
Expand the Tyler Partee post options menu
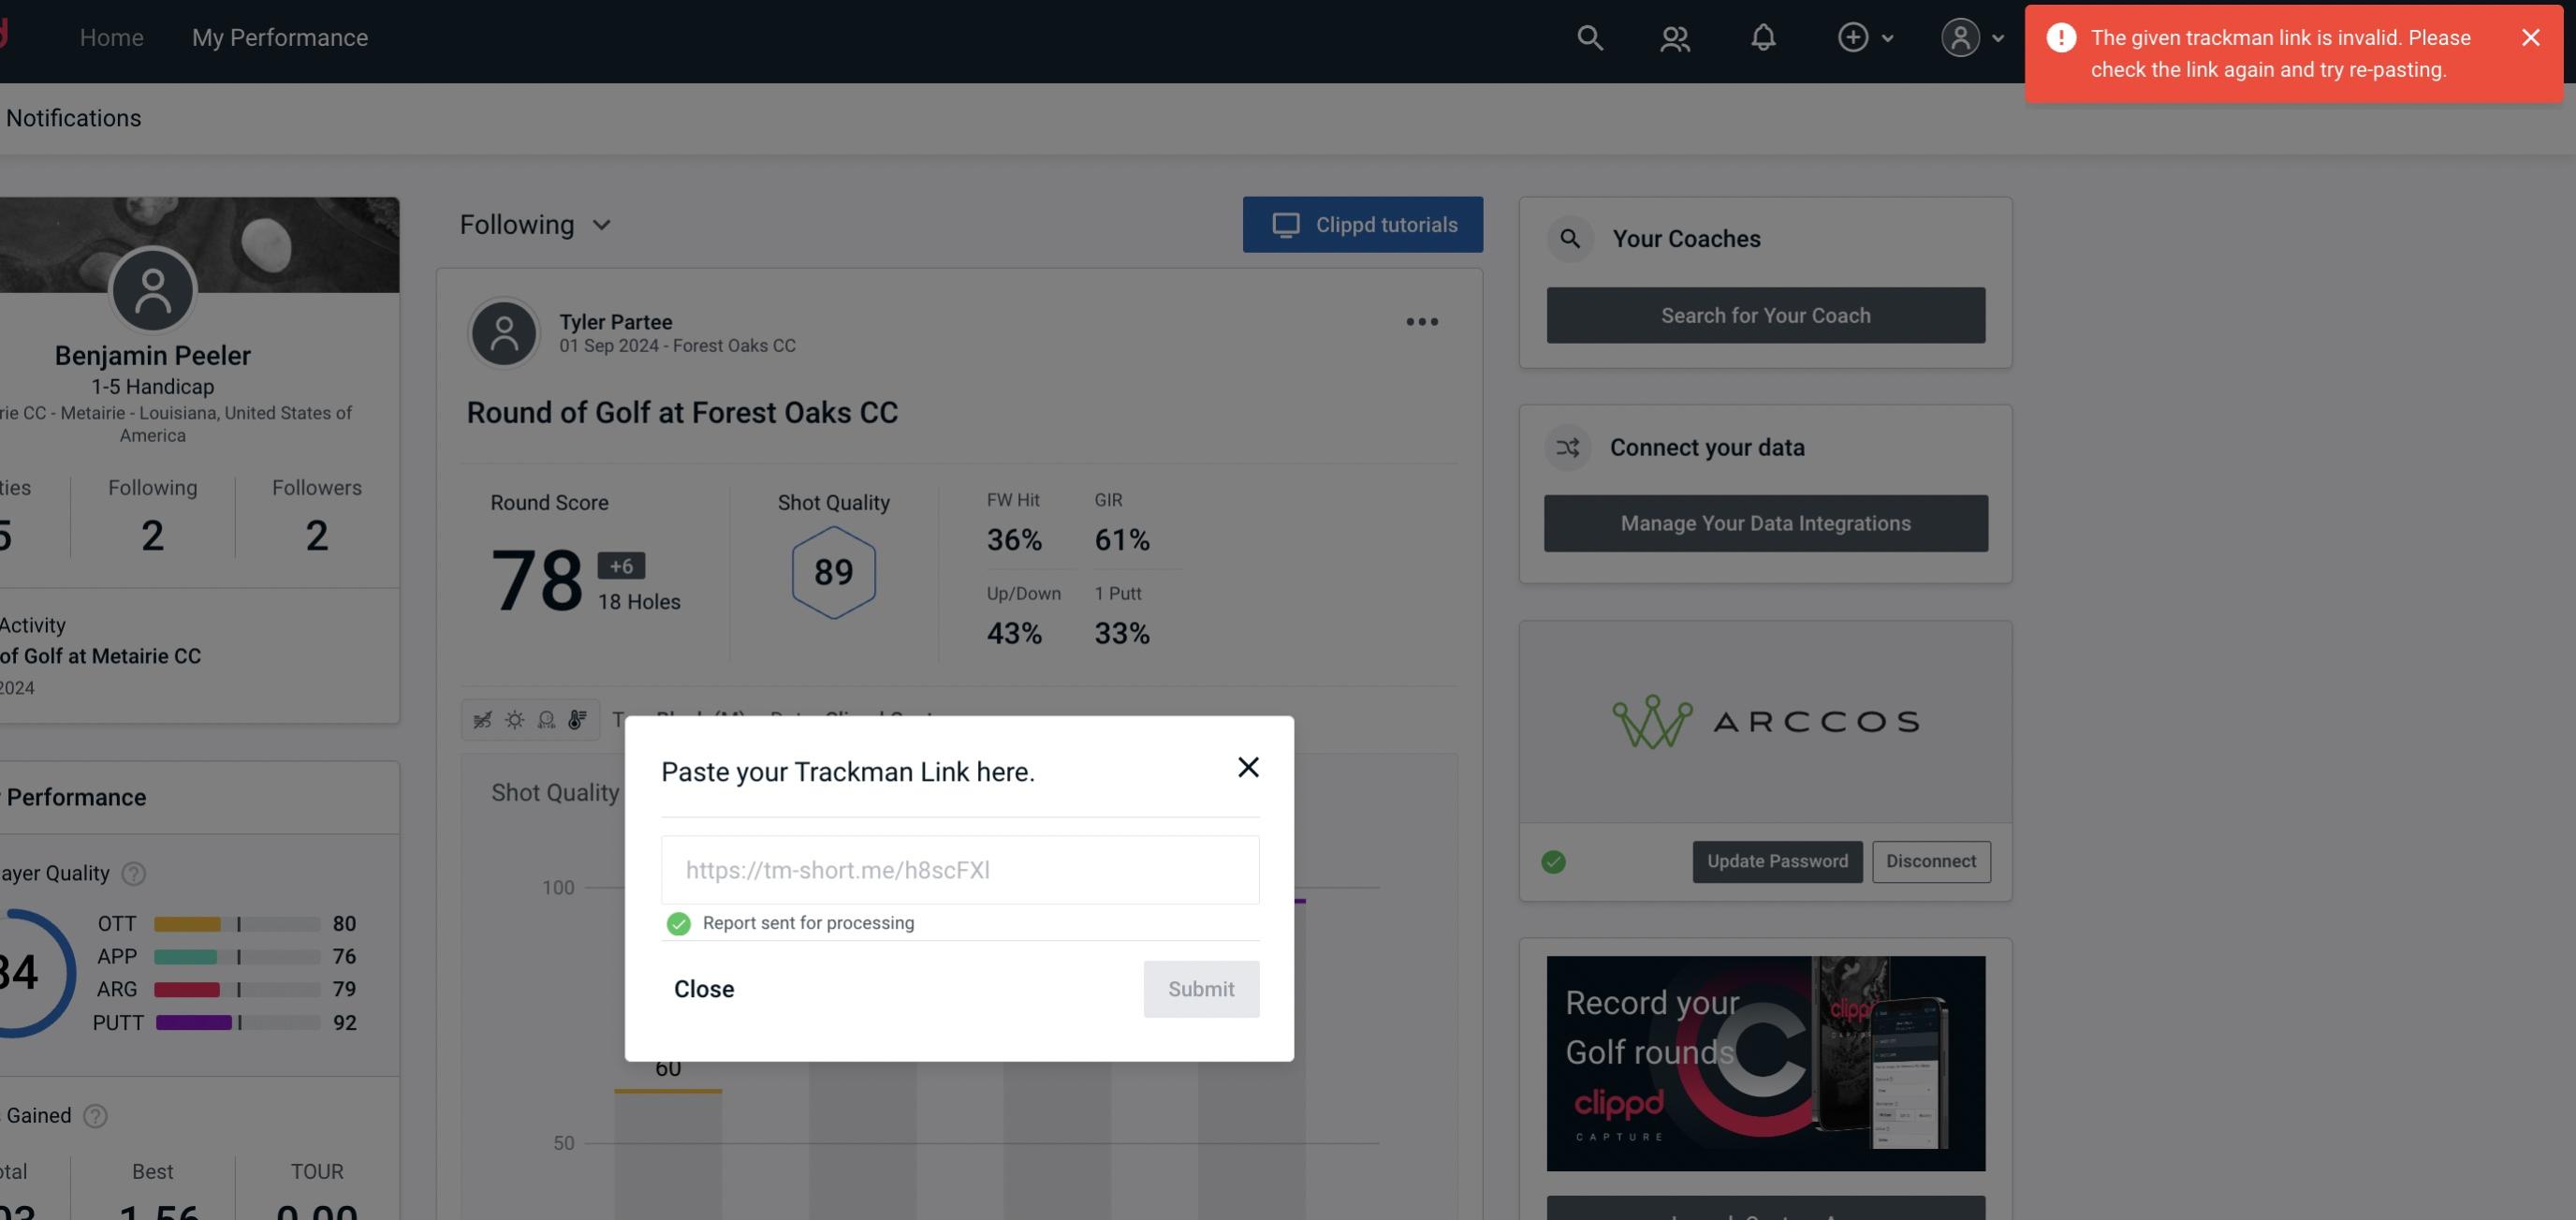[1421, 322]
